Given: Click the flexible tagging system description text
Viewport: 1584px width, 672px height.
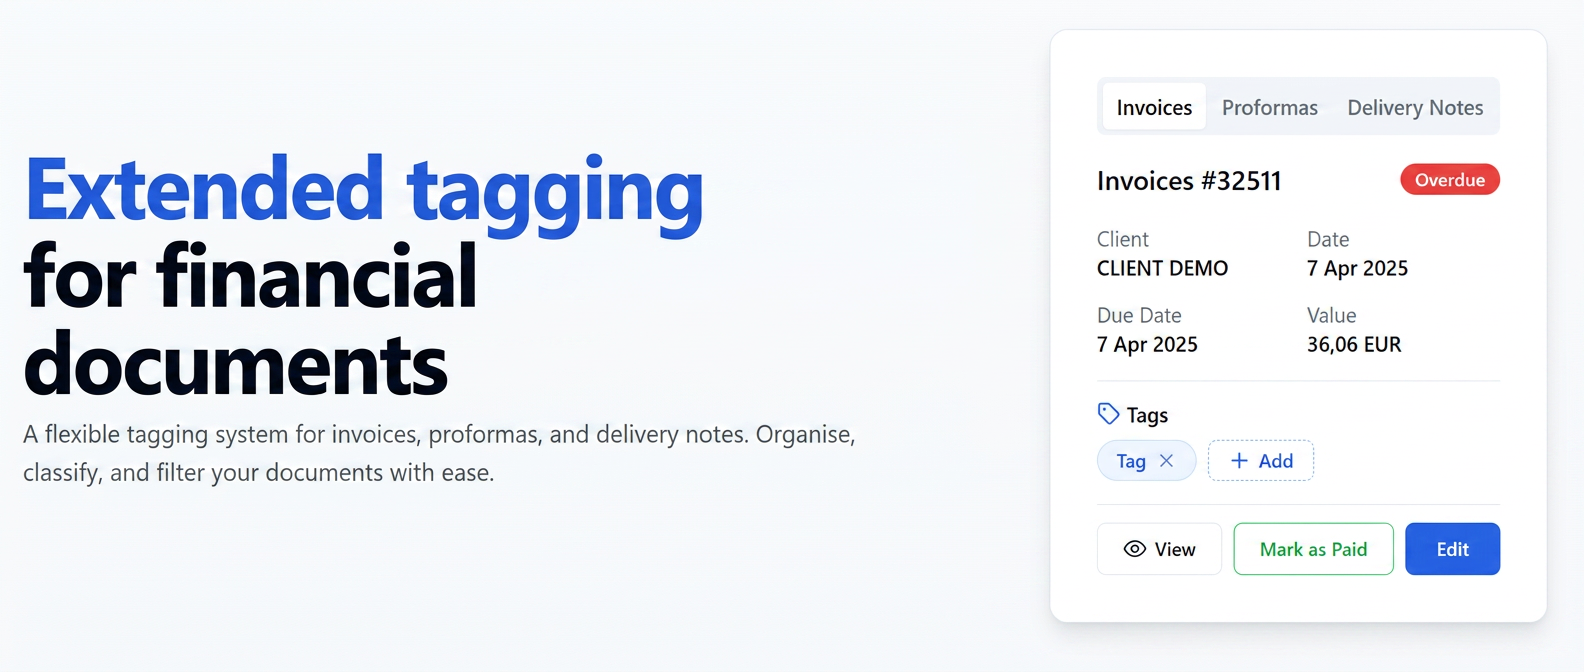Looking at the screenshot, I should pos(439,453).
